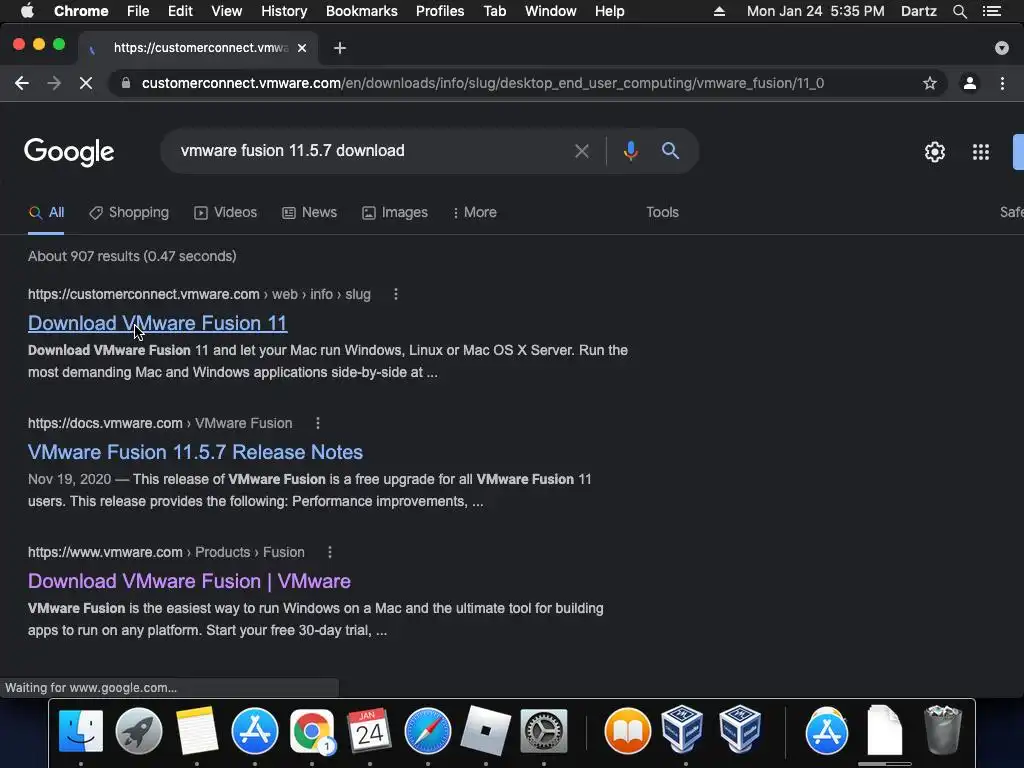This screenshot has width=1024, height=768.
Task: Switch to Videos results tab
Action: click(x=225, y=212)
